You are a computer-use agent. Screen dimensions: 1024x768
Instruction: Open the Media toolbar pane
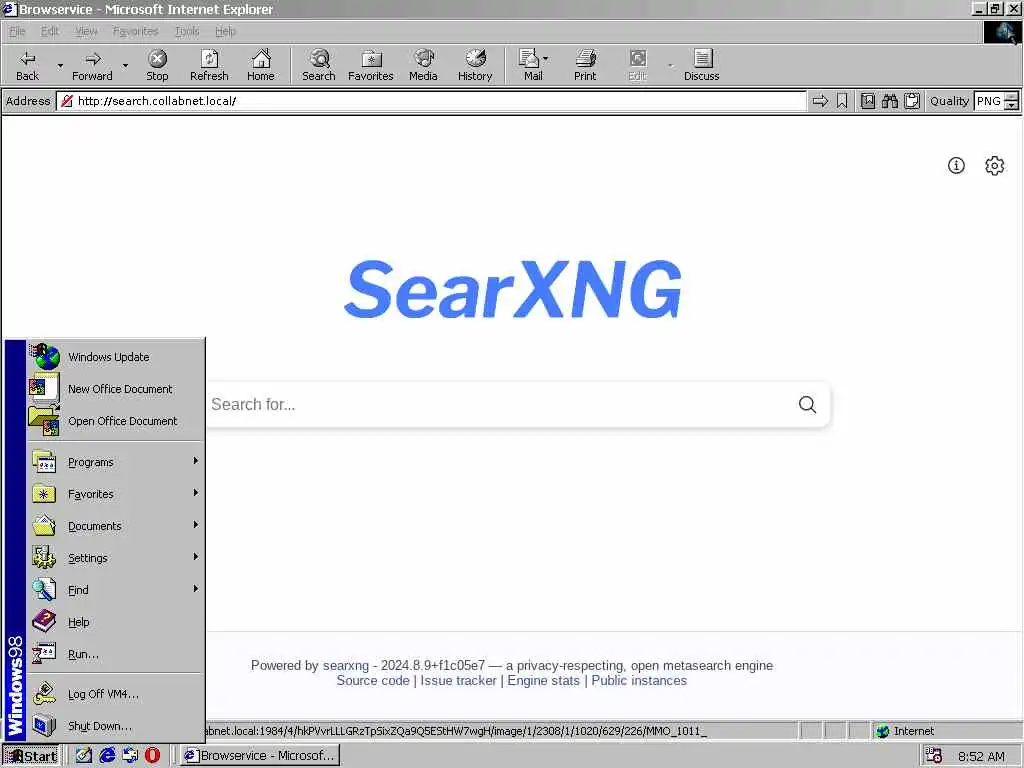pyautogui.click(x=423, y=65)
